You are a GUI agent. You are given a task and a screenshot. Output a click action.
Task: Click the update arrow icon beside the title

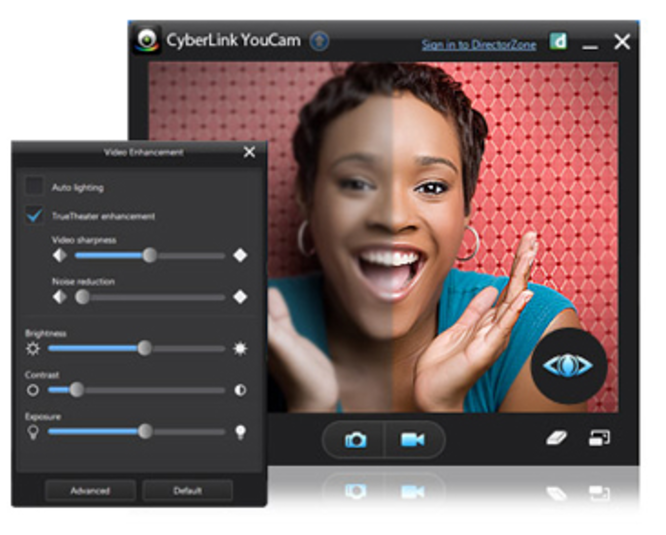pyautogui.click(x=319, y=41)
